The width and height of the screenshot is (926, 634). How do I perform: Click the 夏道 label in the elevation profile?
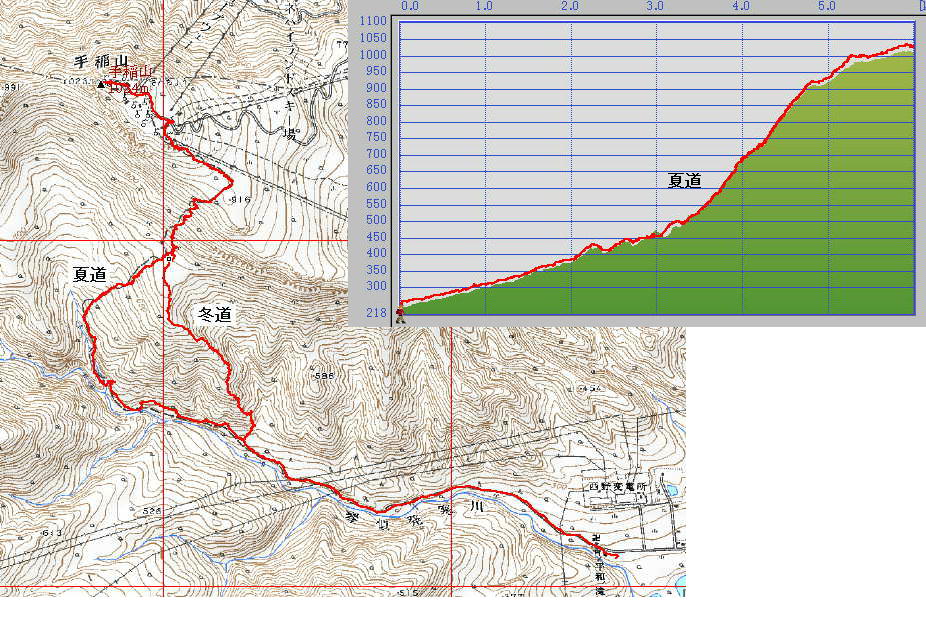tap(685, 180)
